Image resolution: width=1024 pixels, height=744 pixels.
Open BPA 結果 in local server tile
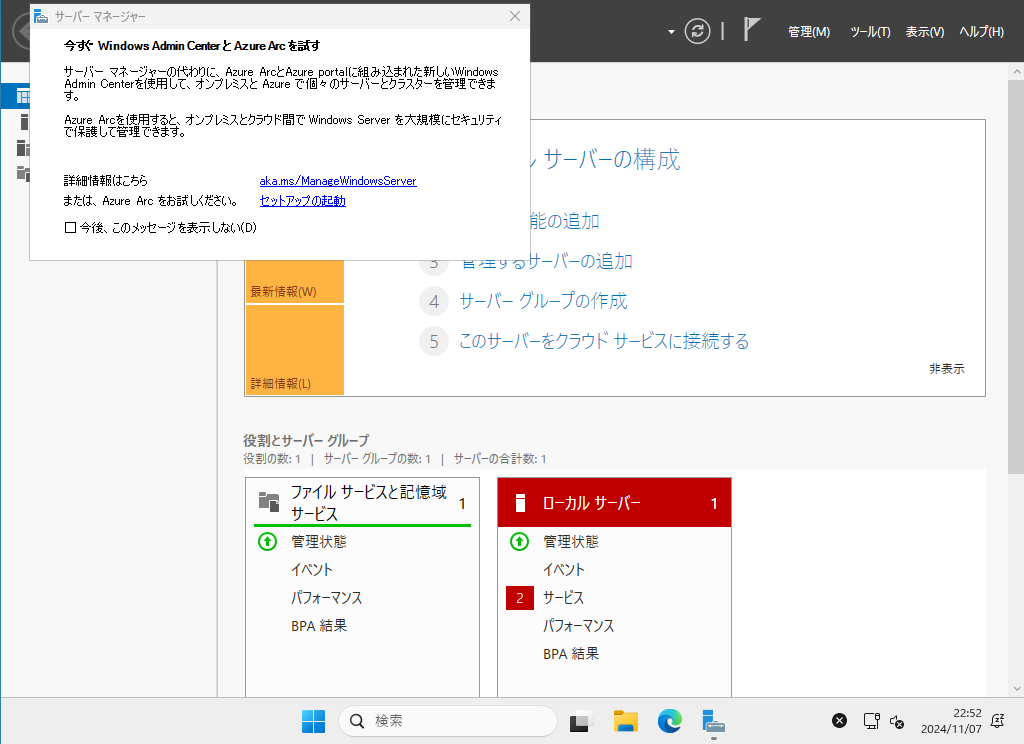point(571,654)
